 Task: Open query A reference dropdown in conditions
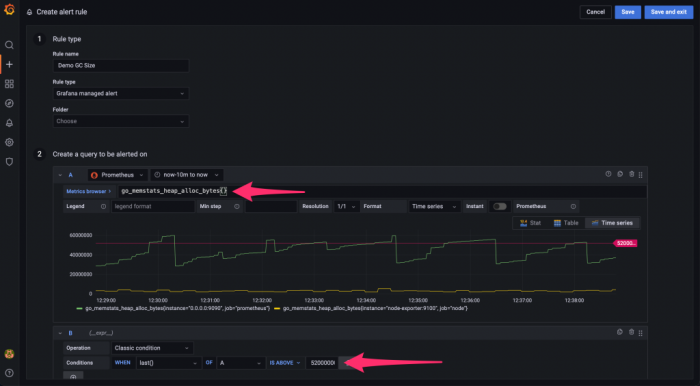coord(240,363)
